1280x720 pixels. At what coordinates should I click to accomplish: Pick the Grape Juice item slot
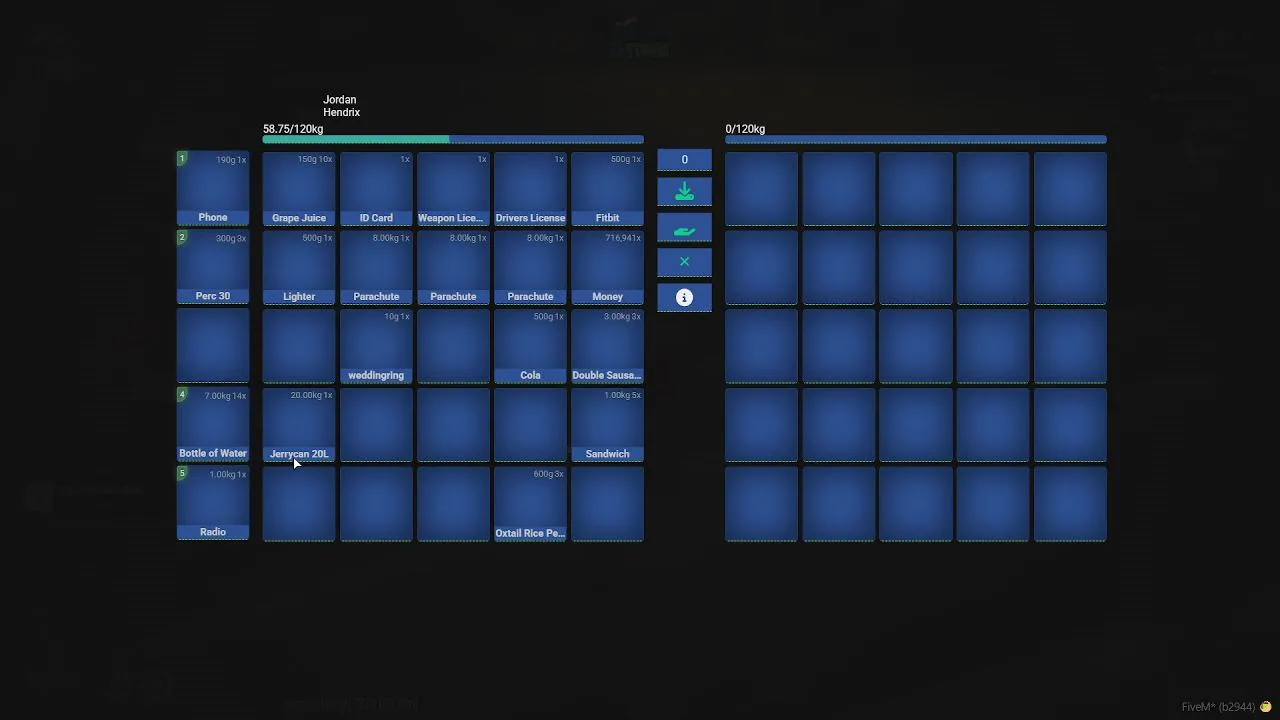click(x=299, y=189)
